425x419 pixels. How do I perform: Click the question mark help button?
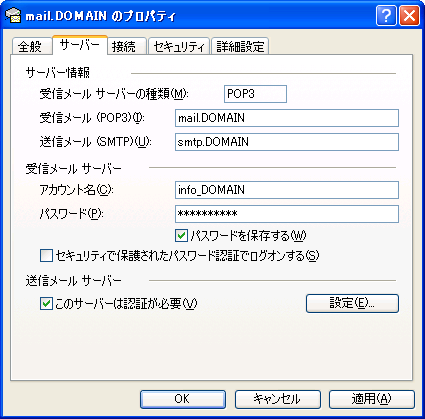pos(386,16)
